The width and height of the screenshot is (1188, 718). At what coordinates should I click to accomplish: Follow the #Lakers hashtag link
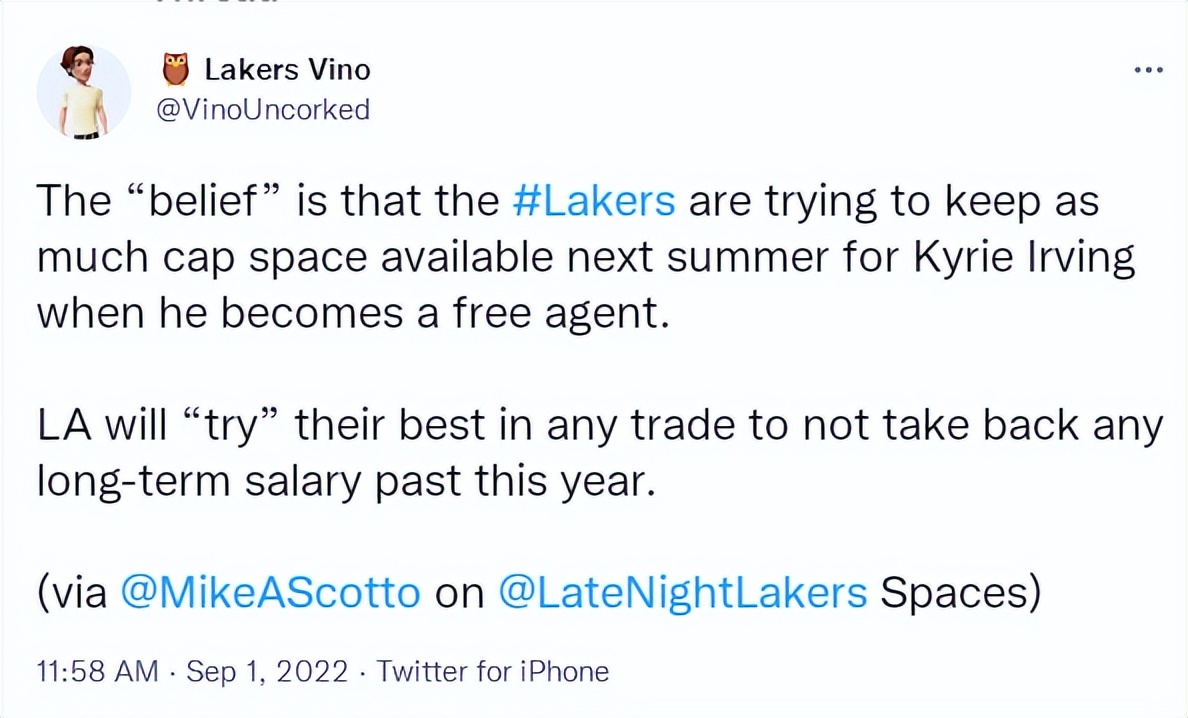(x=593, y=202)
